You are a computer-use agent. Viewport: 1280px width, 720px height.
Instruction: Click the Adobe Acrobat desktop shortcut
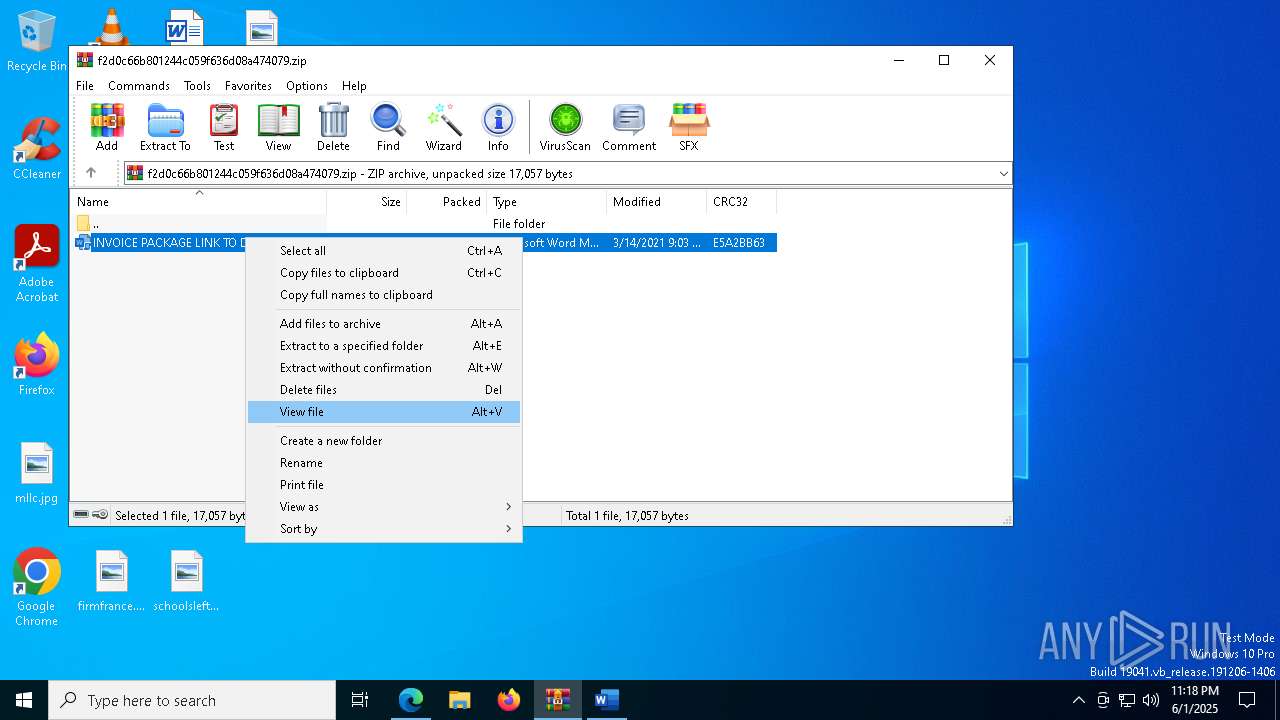click(37, 264)
